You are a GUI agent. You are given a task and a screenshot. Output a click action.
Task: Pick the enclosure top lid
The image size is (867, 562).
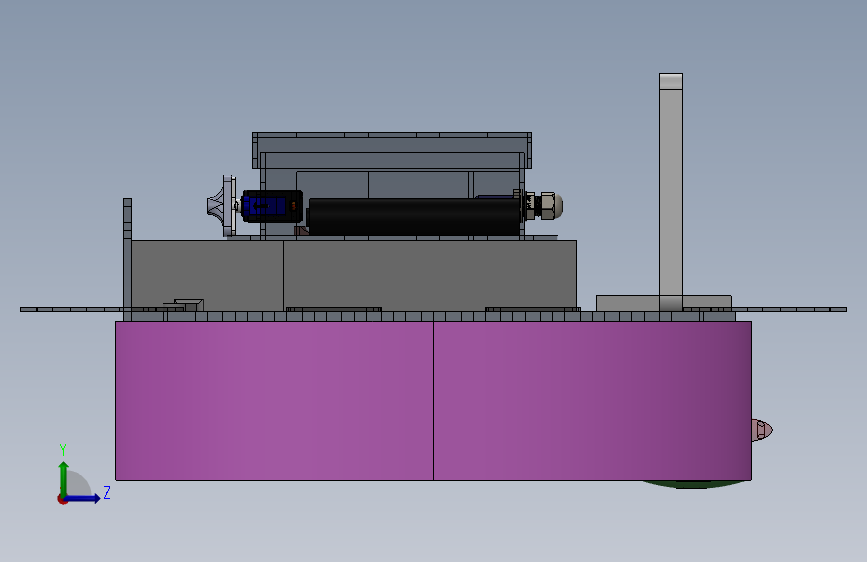pyautogui.click(x=392, y=150)
